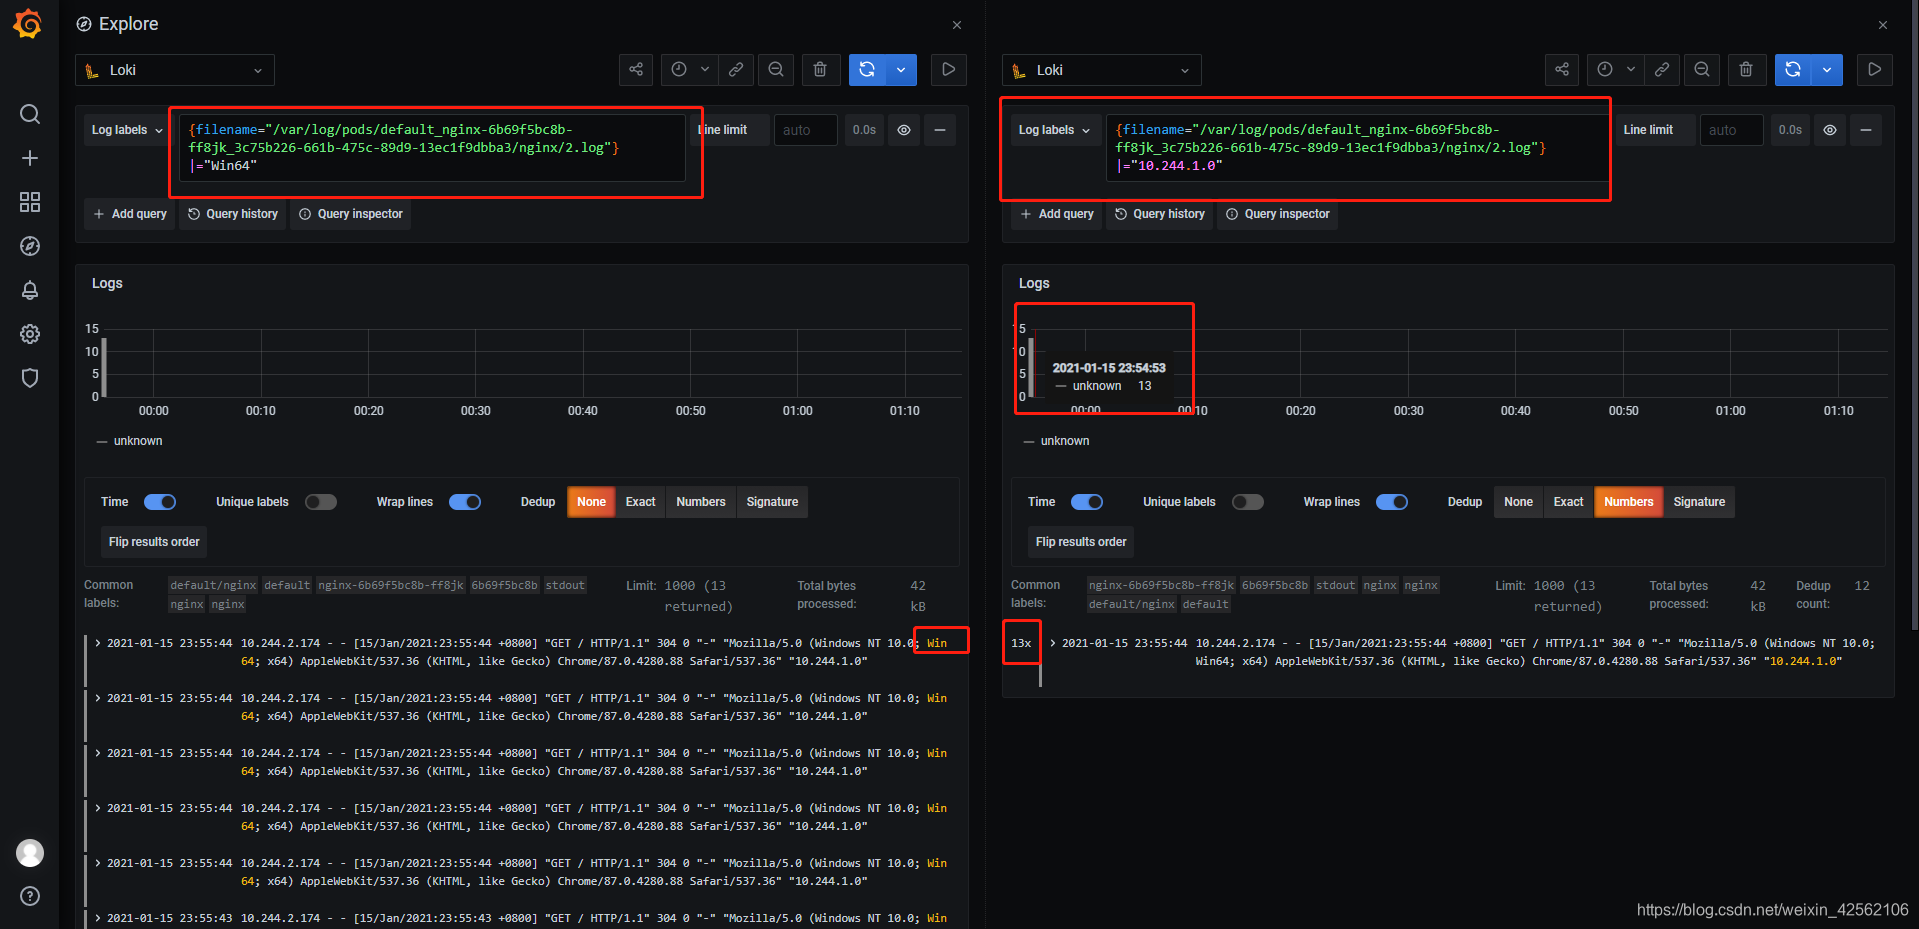Viewport: 1919px width, 929px height.
Task: Select Dedup Signature in left pane
Action: click(772, 502)
